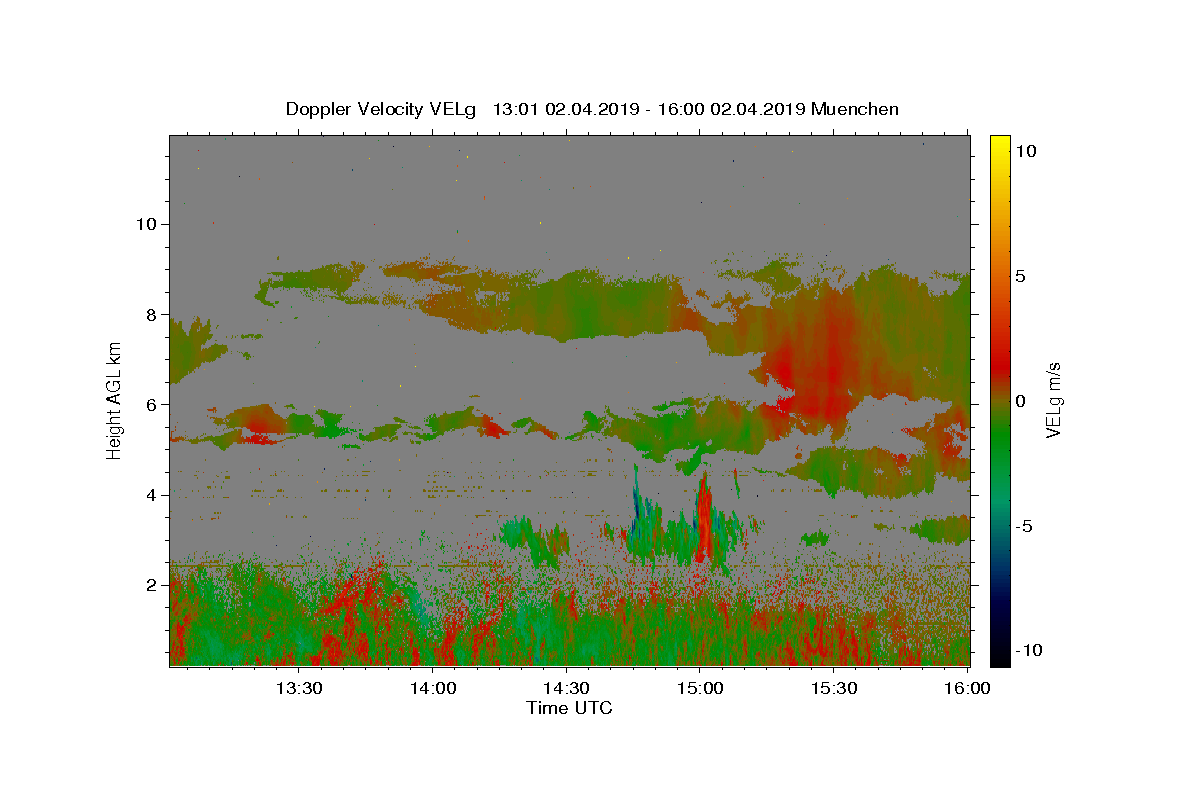The width and height of the screenshot is (1200, 800).
Task: Click the 15:00 time axis label
Action: click(x=700, y=688)
